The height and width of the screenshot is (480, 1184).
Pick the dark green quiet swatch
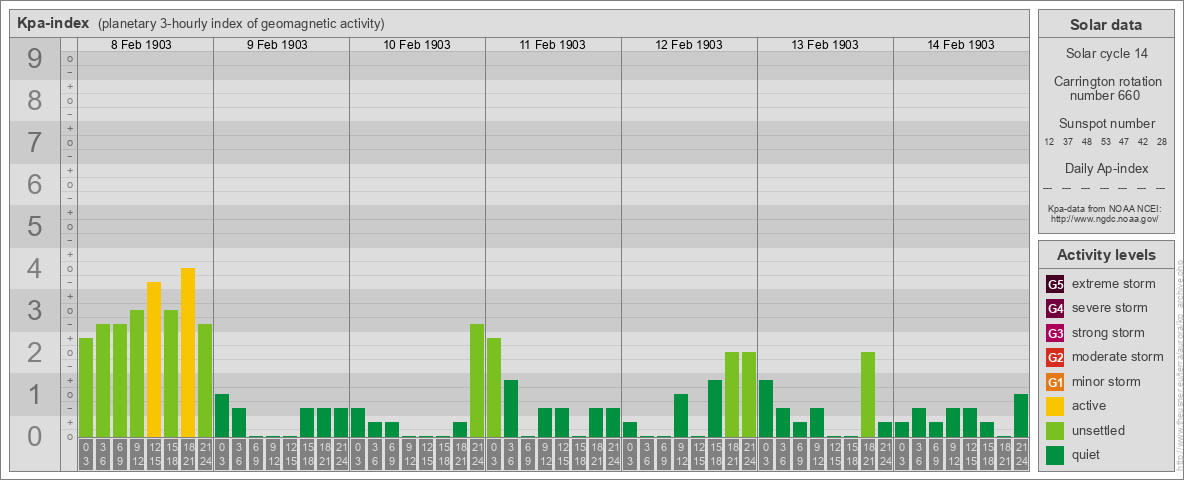[x=1055, y=455]
